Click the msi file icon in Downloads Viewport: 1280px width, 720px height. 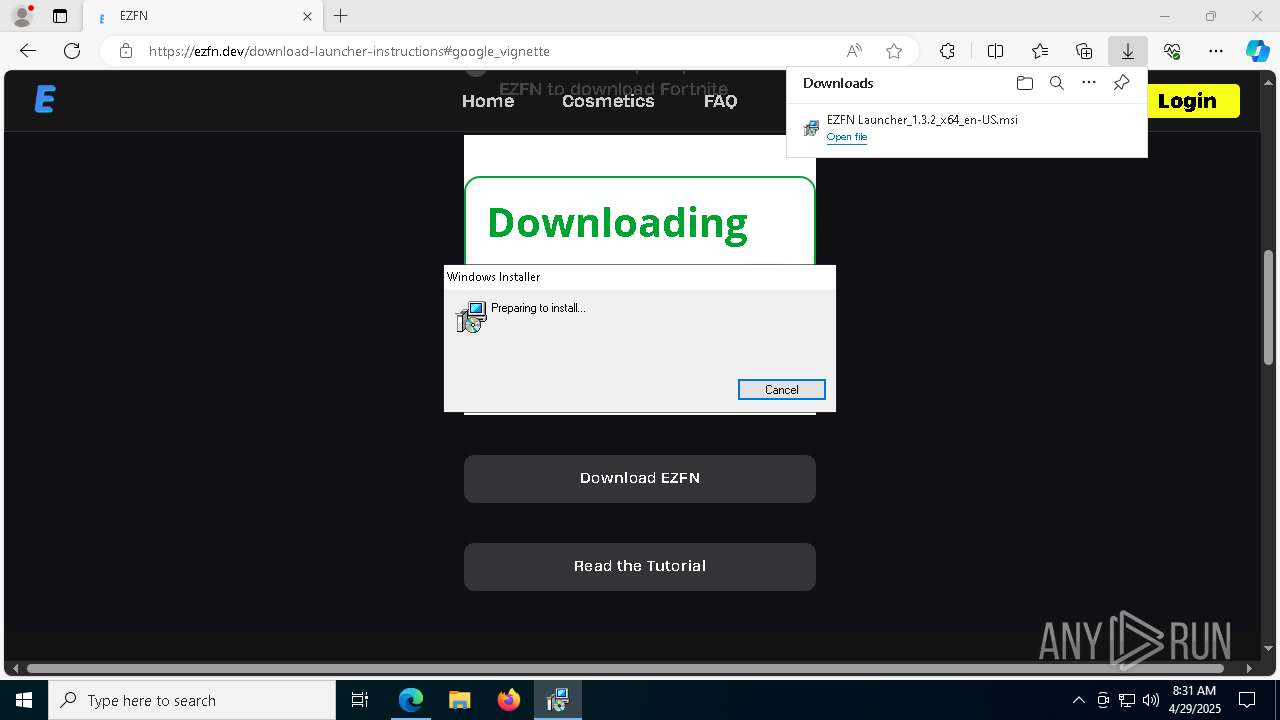[811, 128]
